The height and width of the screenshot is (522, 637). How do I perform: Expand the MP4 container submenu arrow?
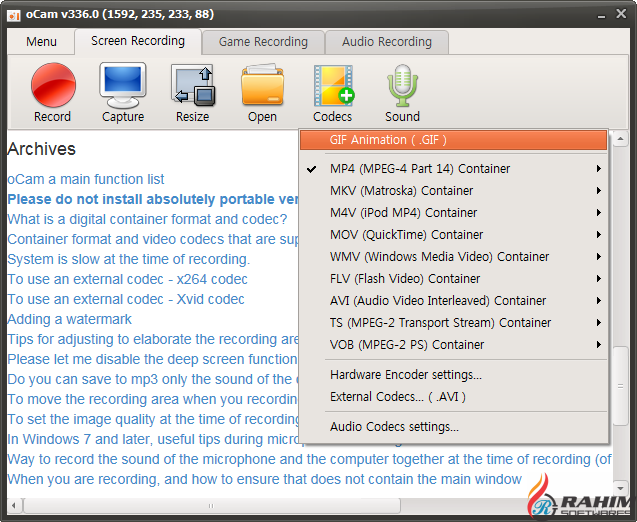pyautogui.click(x=599, y=169)
